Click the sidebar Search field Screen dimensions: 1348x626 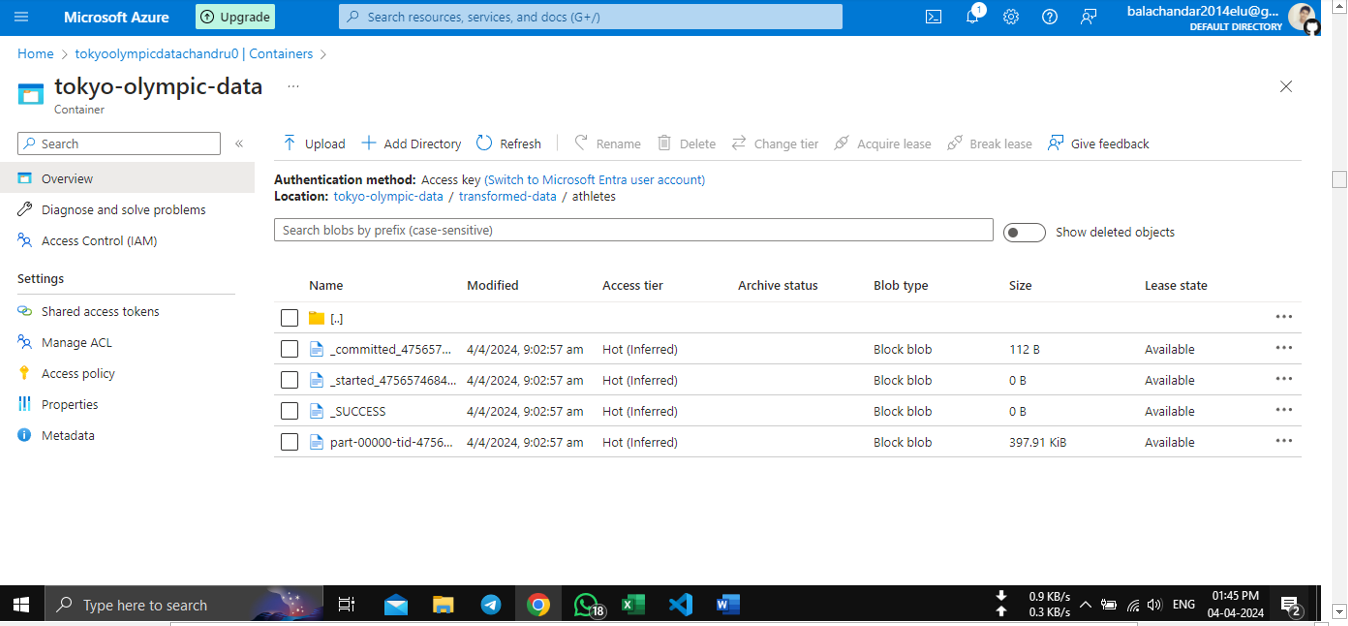pyautogui.click(x=119, y=144)
